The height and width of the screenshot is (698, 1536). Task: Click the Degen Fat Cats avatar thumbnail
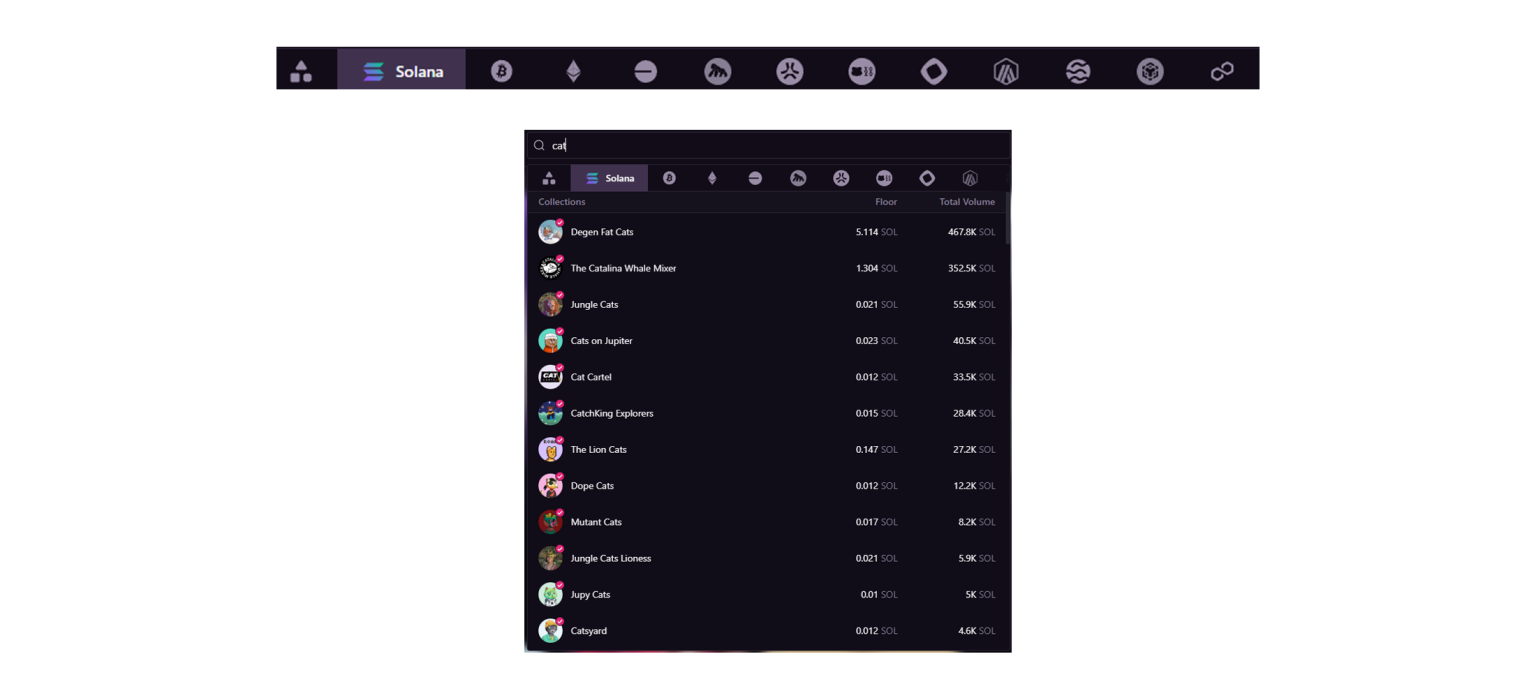click(550, 232)
